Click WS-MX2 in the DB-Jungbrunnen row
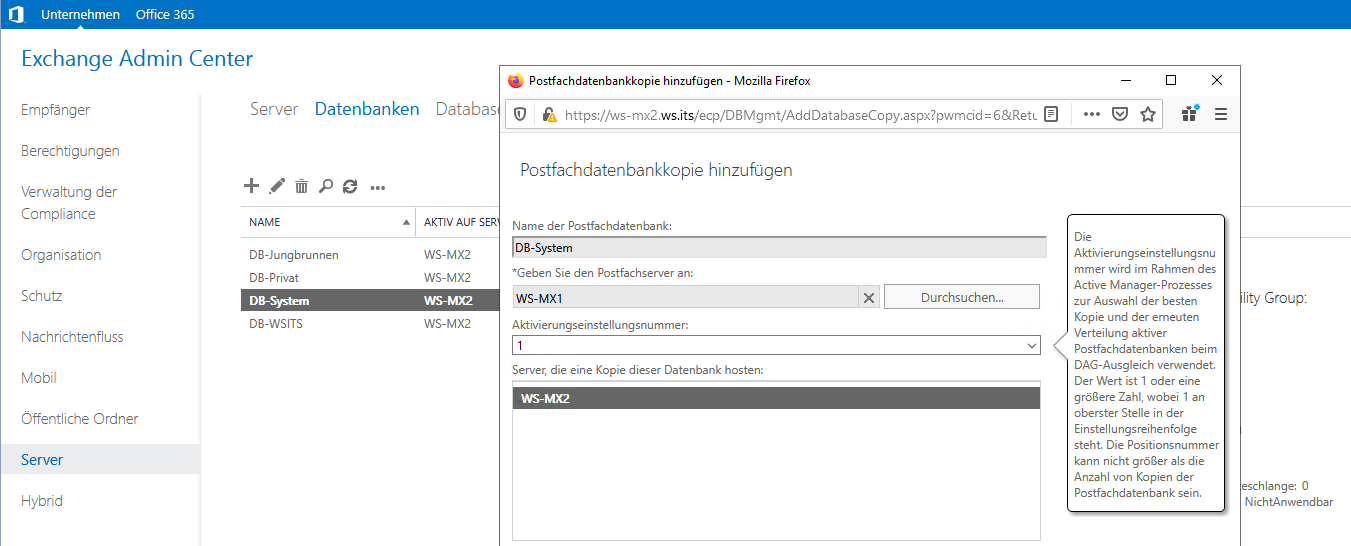Image resolution: width=1351 pixels, height=546 pixels. (447, 255)
